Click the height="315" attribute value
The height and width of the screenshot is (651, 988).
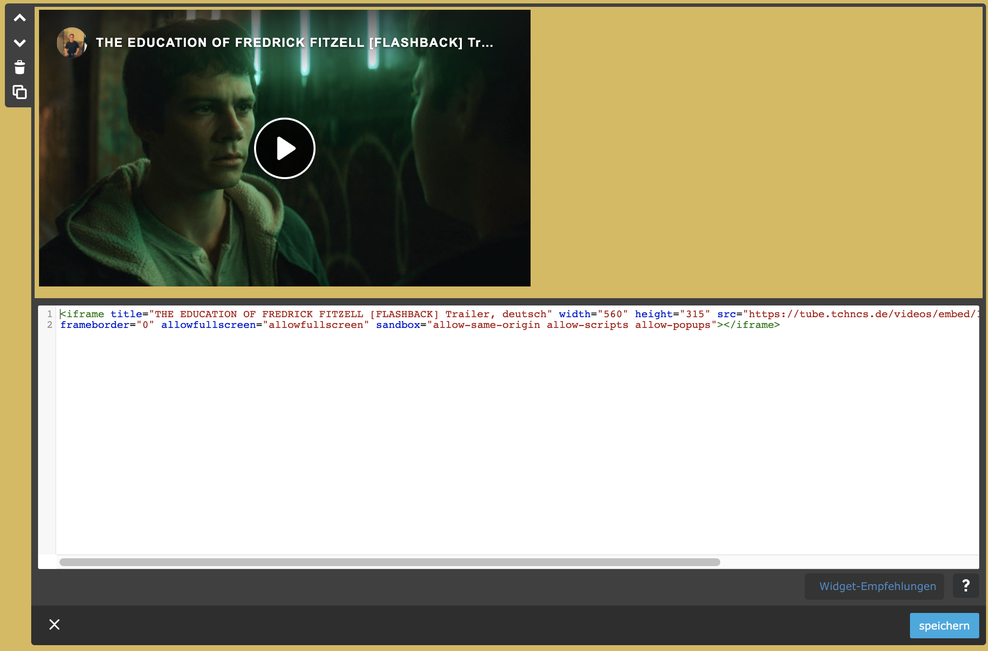point(694,314)
